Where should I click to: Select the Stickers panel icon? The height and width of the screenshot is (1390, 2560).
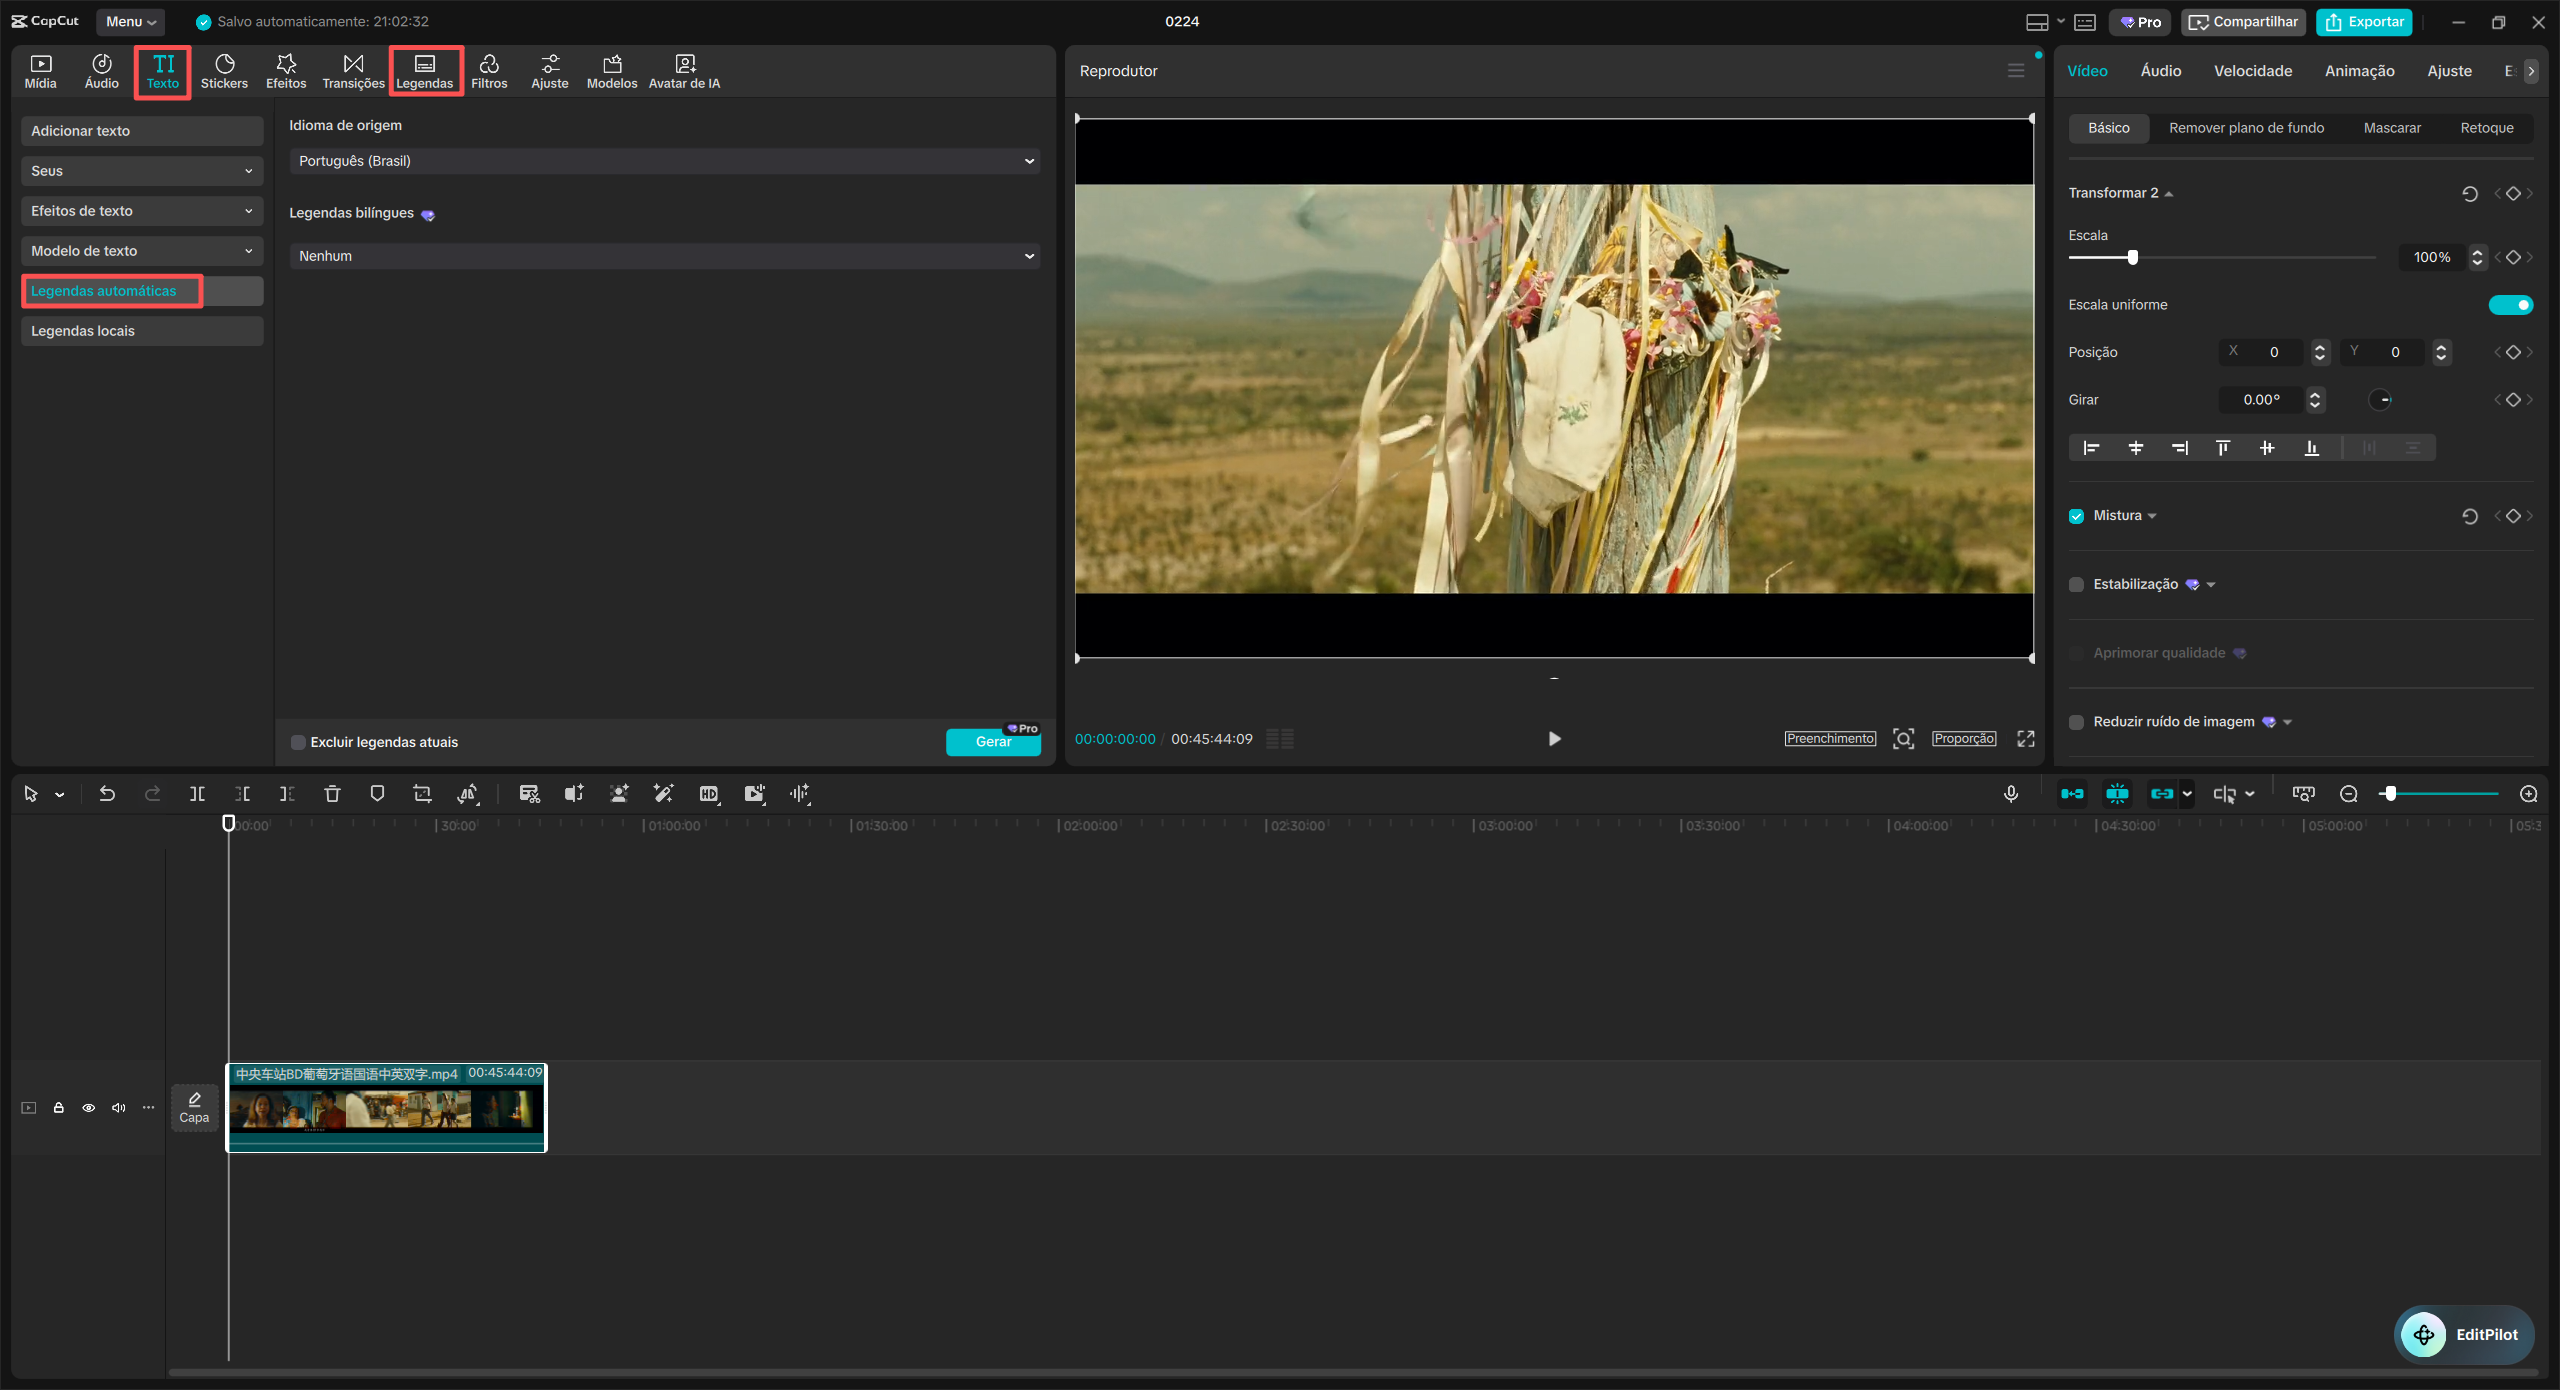pos(224,71)
